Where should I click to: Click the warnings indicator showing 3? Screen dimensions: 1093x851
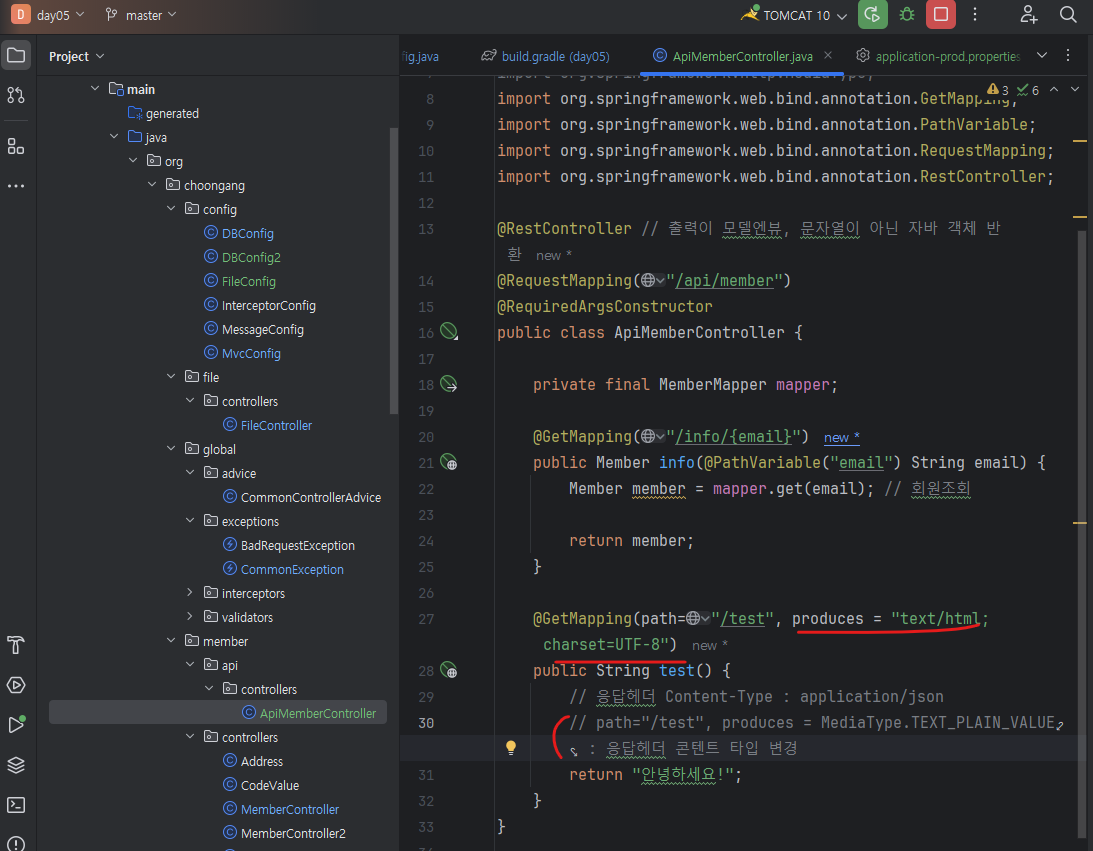998,90
